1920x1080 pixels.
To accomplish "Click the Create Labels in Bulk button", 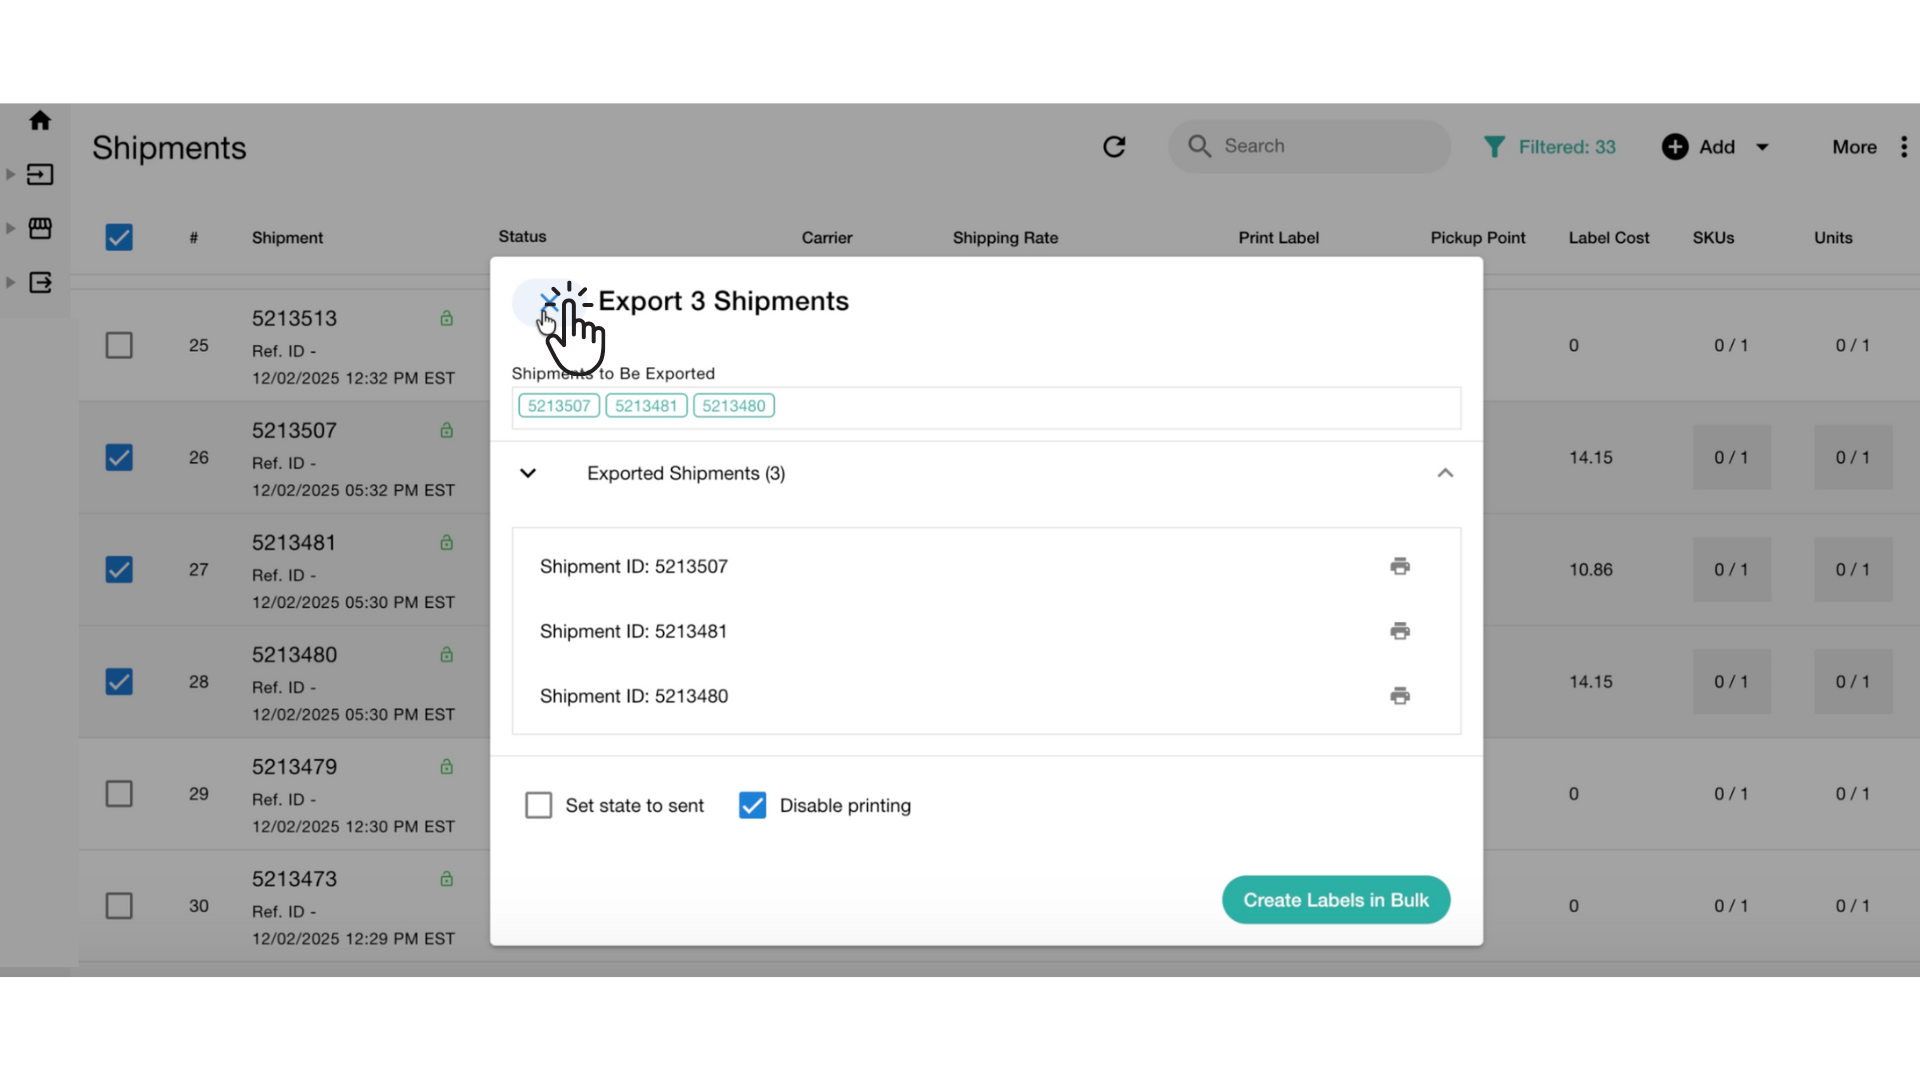I will click(x=1336, y=899).
